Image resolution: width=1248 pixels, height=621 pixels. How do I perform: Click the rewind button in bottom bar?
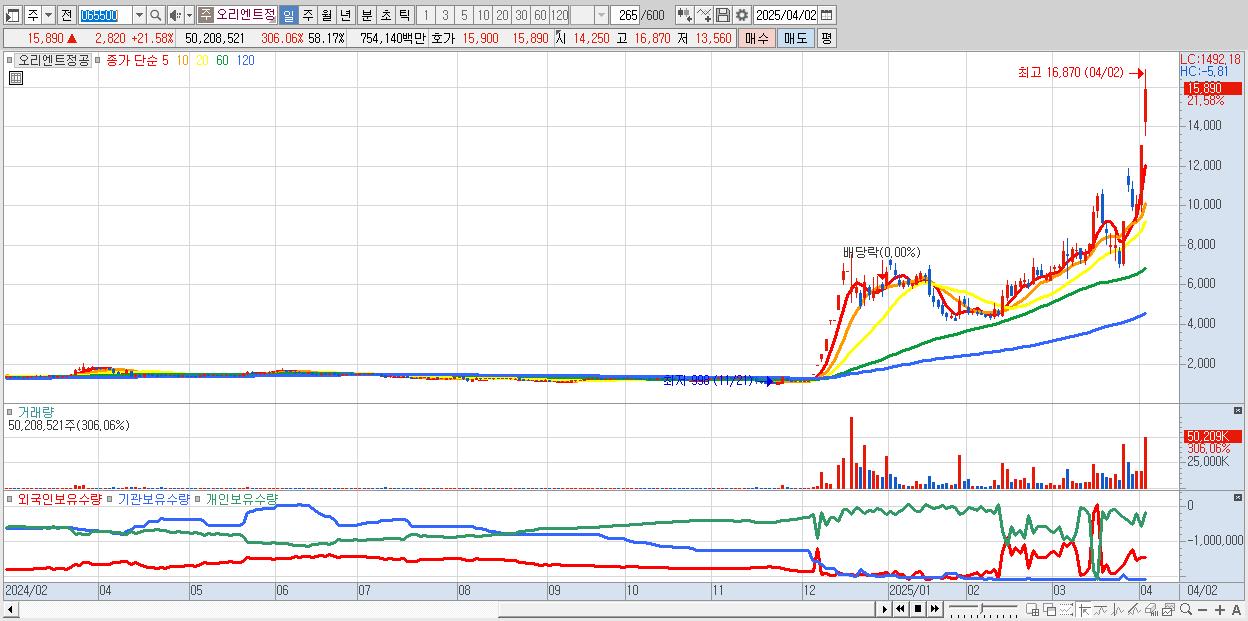(x=900, y=609)
